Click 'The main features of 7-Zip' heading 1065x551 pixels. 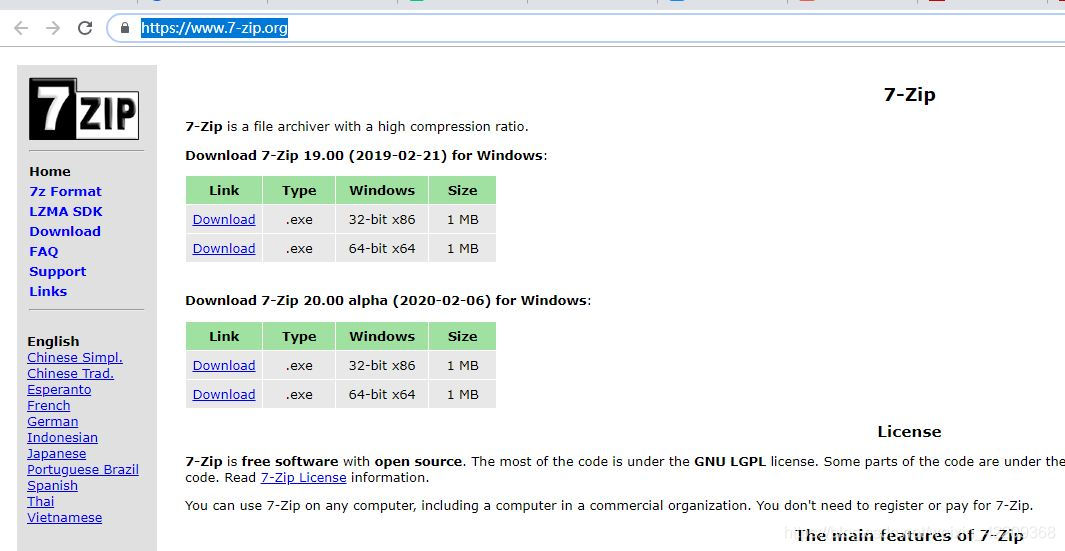[x=909, y=535]
